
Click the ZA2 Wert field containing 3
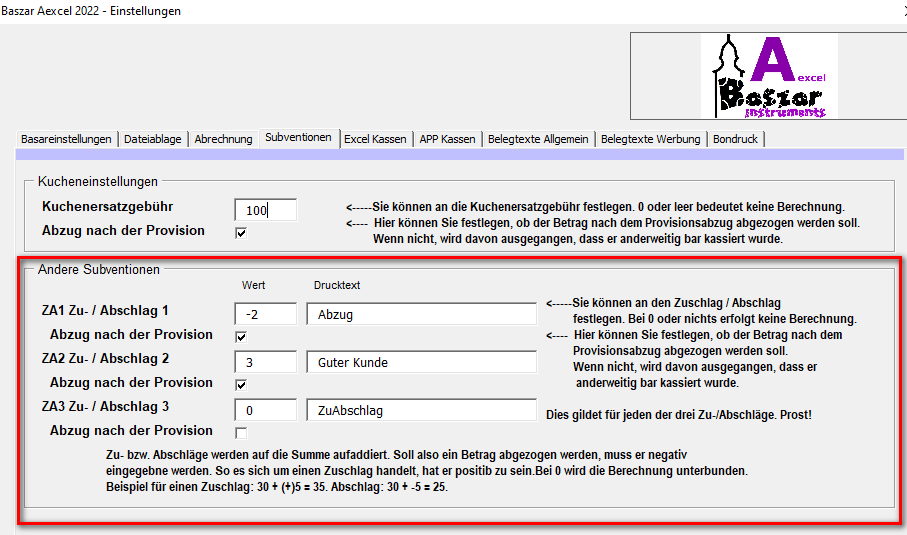(x=266, y=362)
